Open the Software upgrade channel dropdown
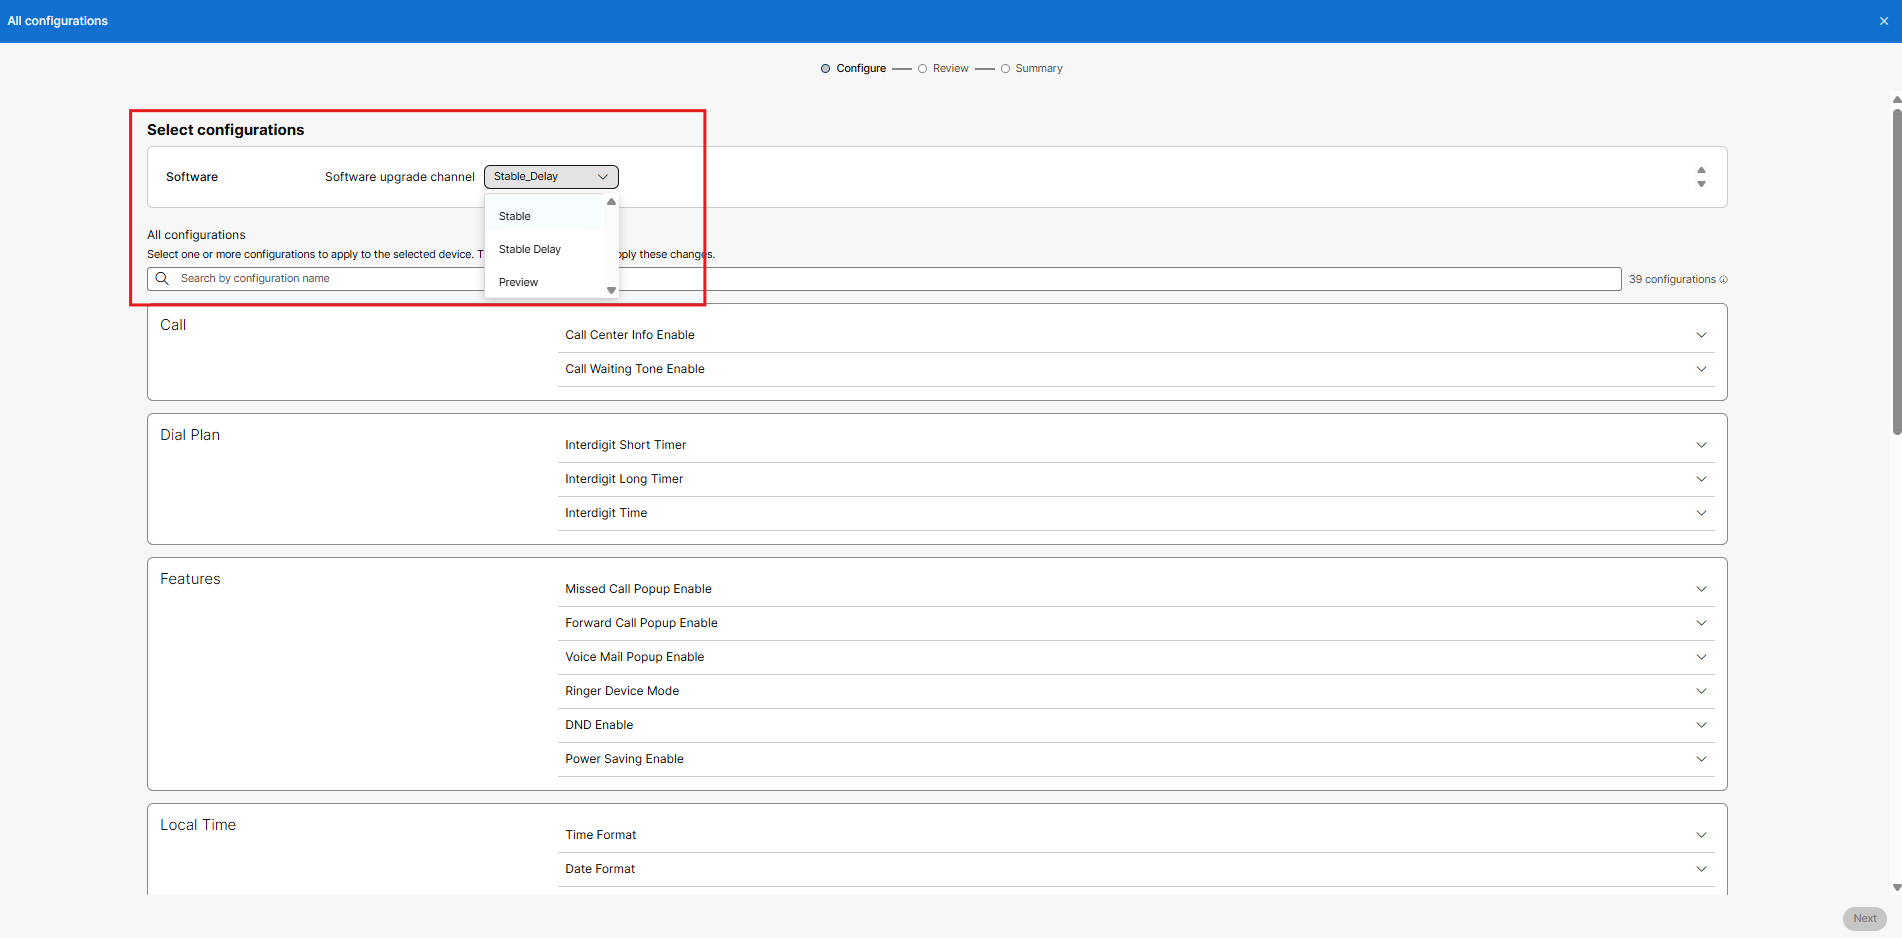Image resolution: width=1902 pixels, height=938 pixels. [x=551, y=177]
